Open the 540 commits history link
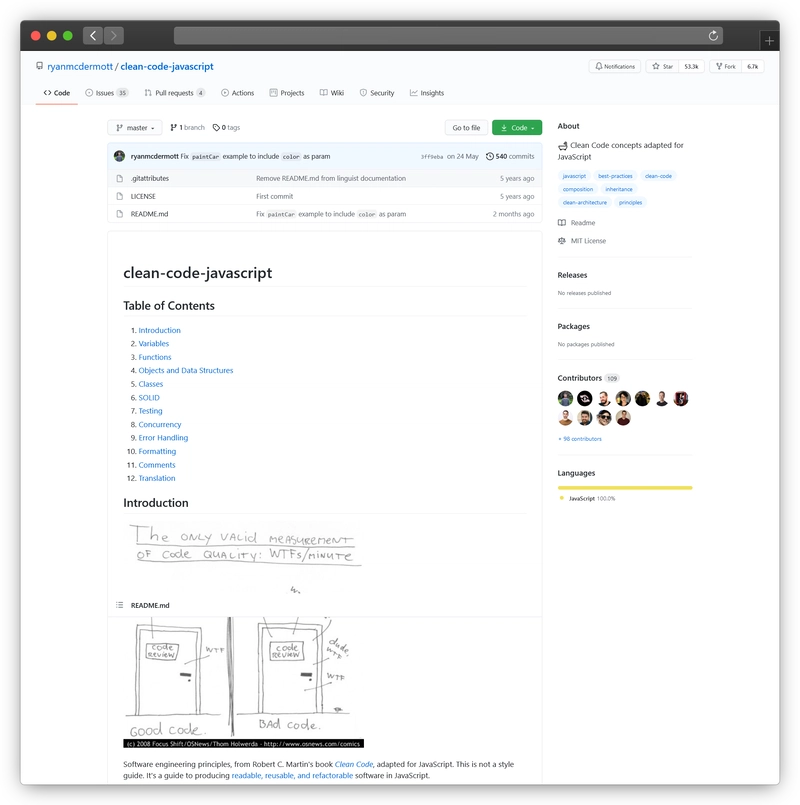Viewport: 800px width, 805px height. point(510,156)
